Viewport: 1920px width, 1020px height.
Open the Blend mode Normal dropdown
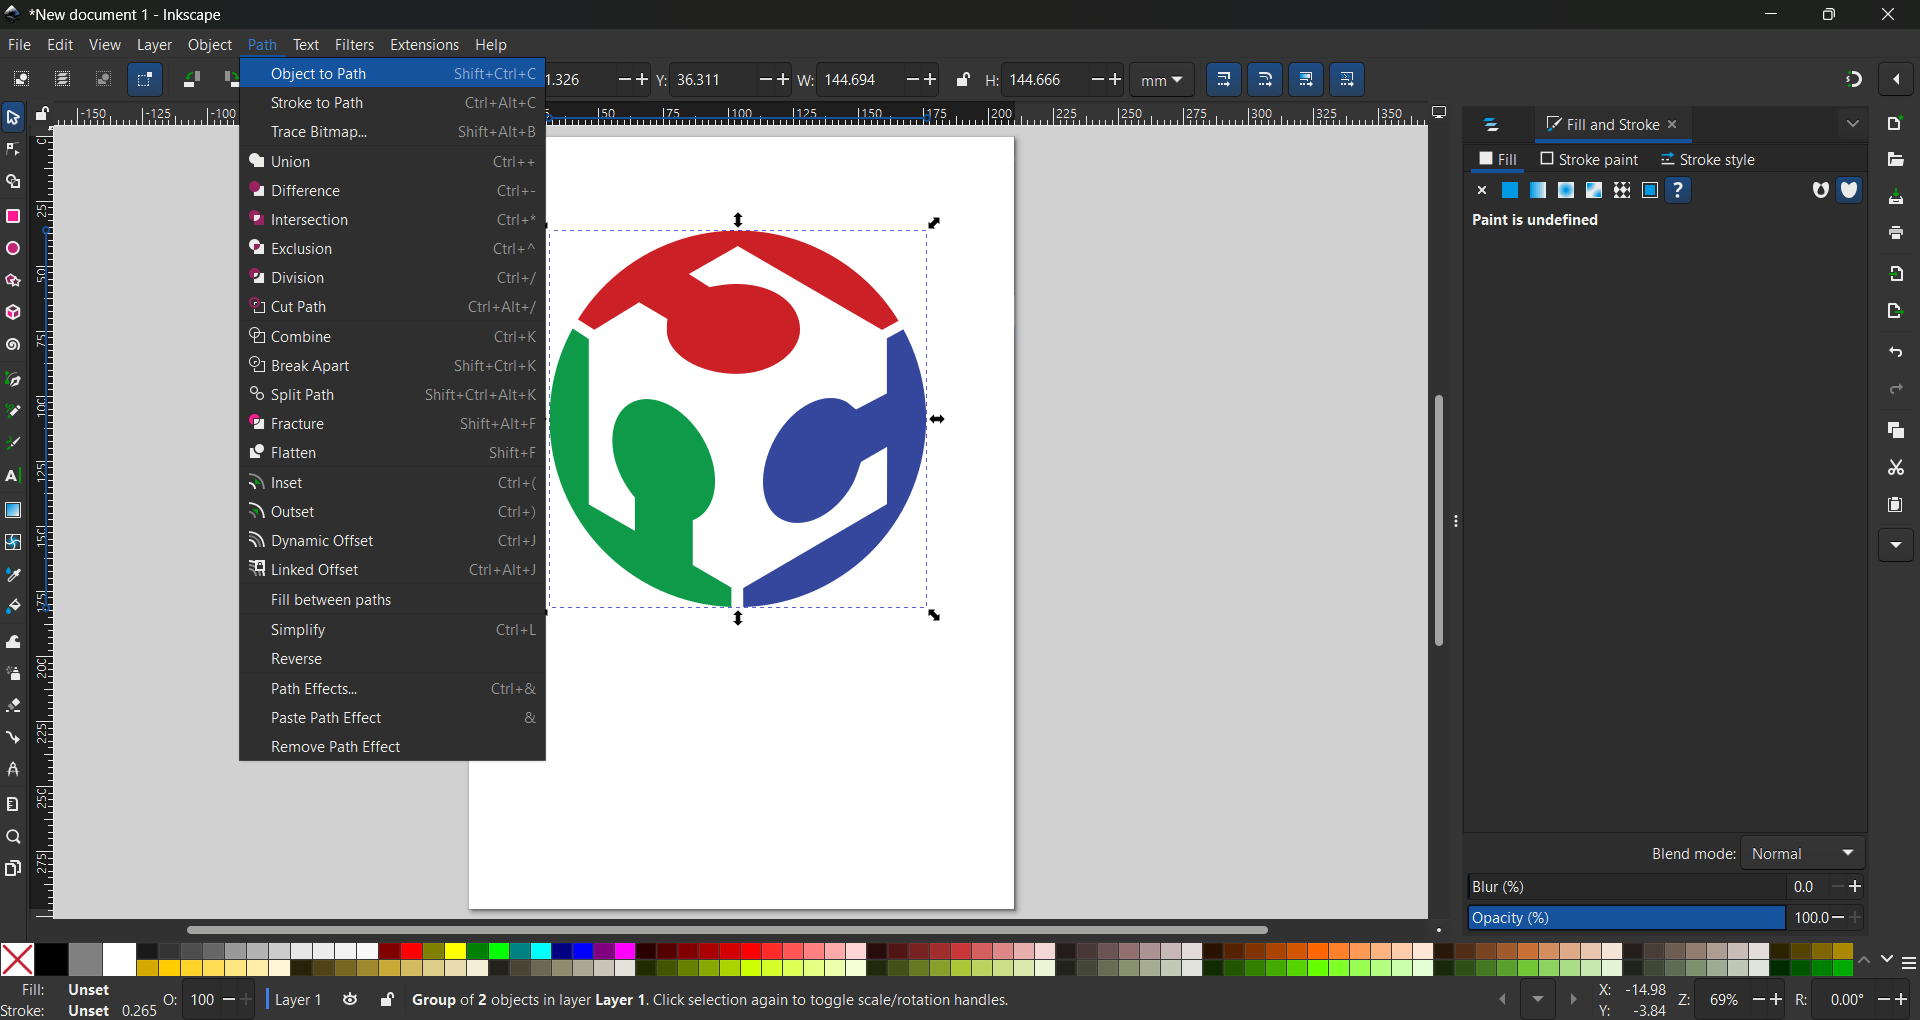click(x=1803, y=853)
